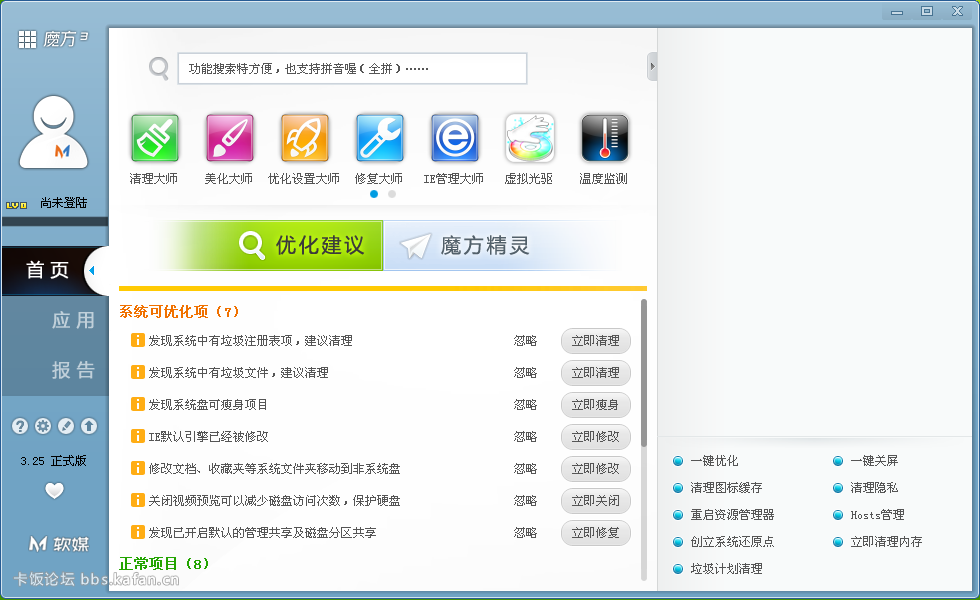Click warning icon beside IE默认引擎已经被修改

pyautogui.click(x=138, y=436)
